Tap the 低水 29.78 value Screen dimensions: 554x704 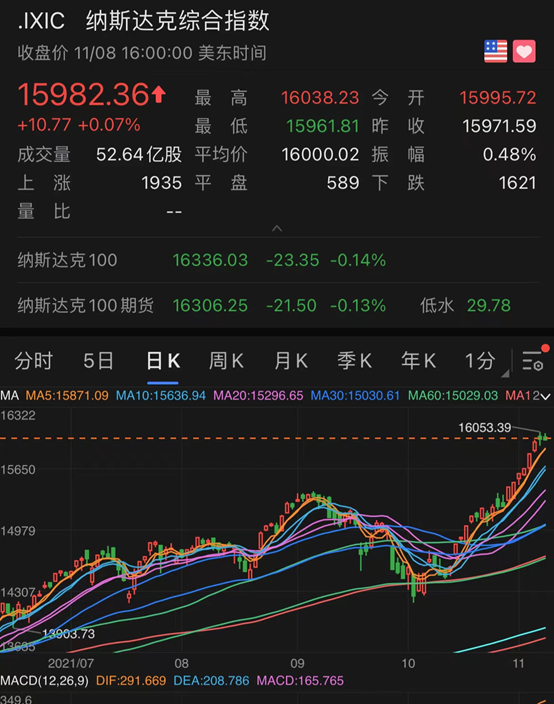[x=489, y=306]
